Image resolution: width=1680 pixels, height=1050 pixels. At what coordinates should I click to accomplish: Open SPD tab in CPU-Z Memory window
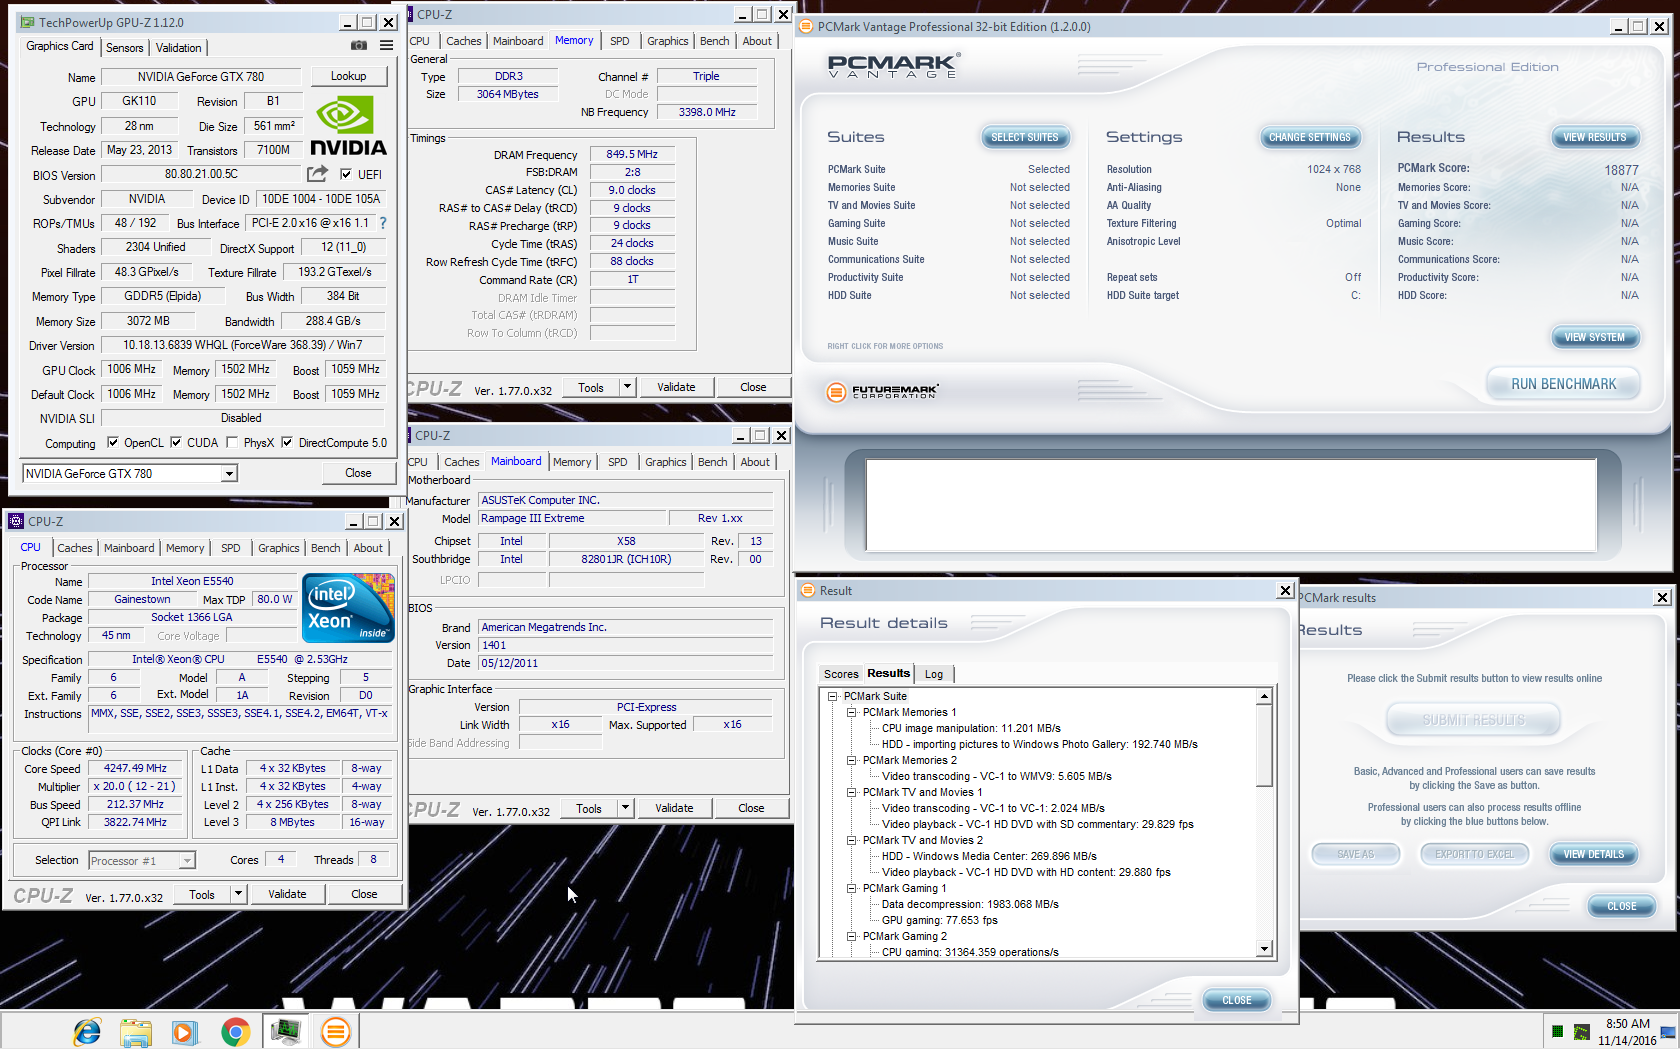620,41
